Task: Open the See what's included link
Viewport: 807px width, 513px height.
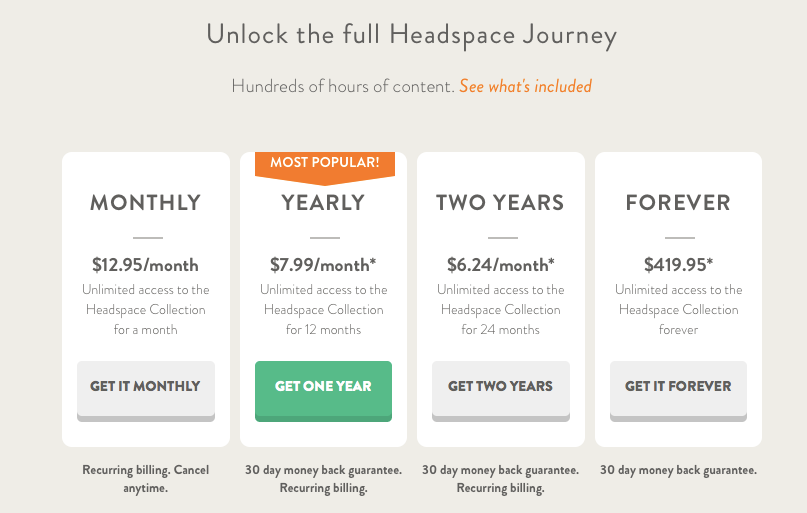Action: pos(525,86)
